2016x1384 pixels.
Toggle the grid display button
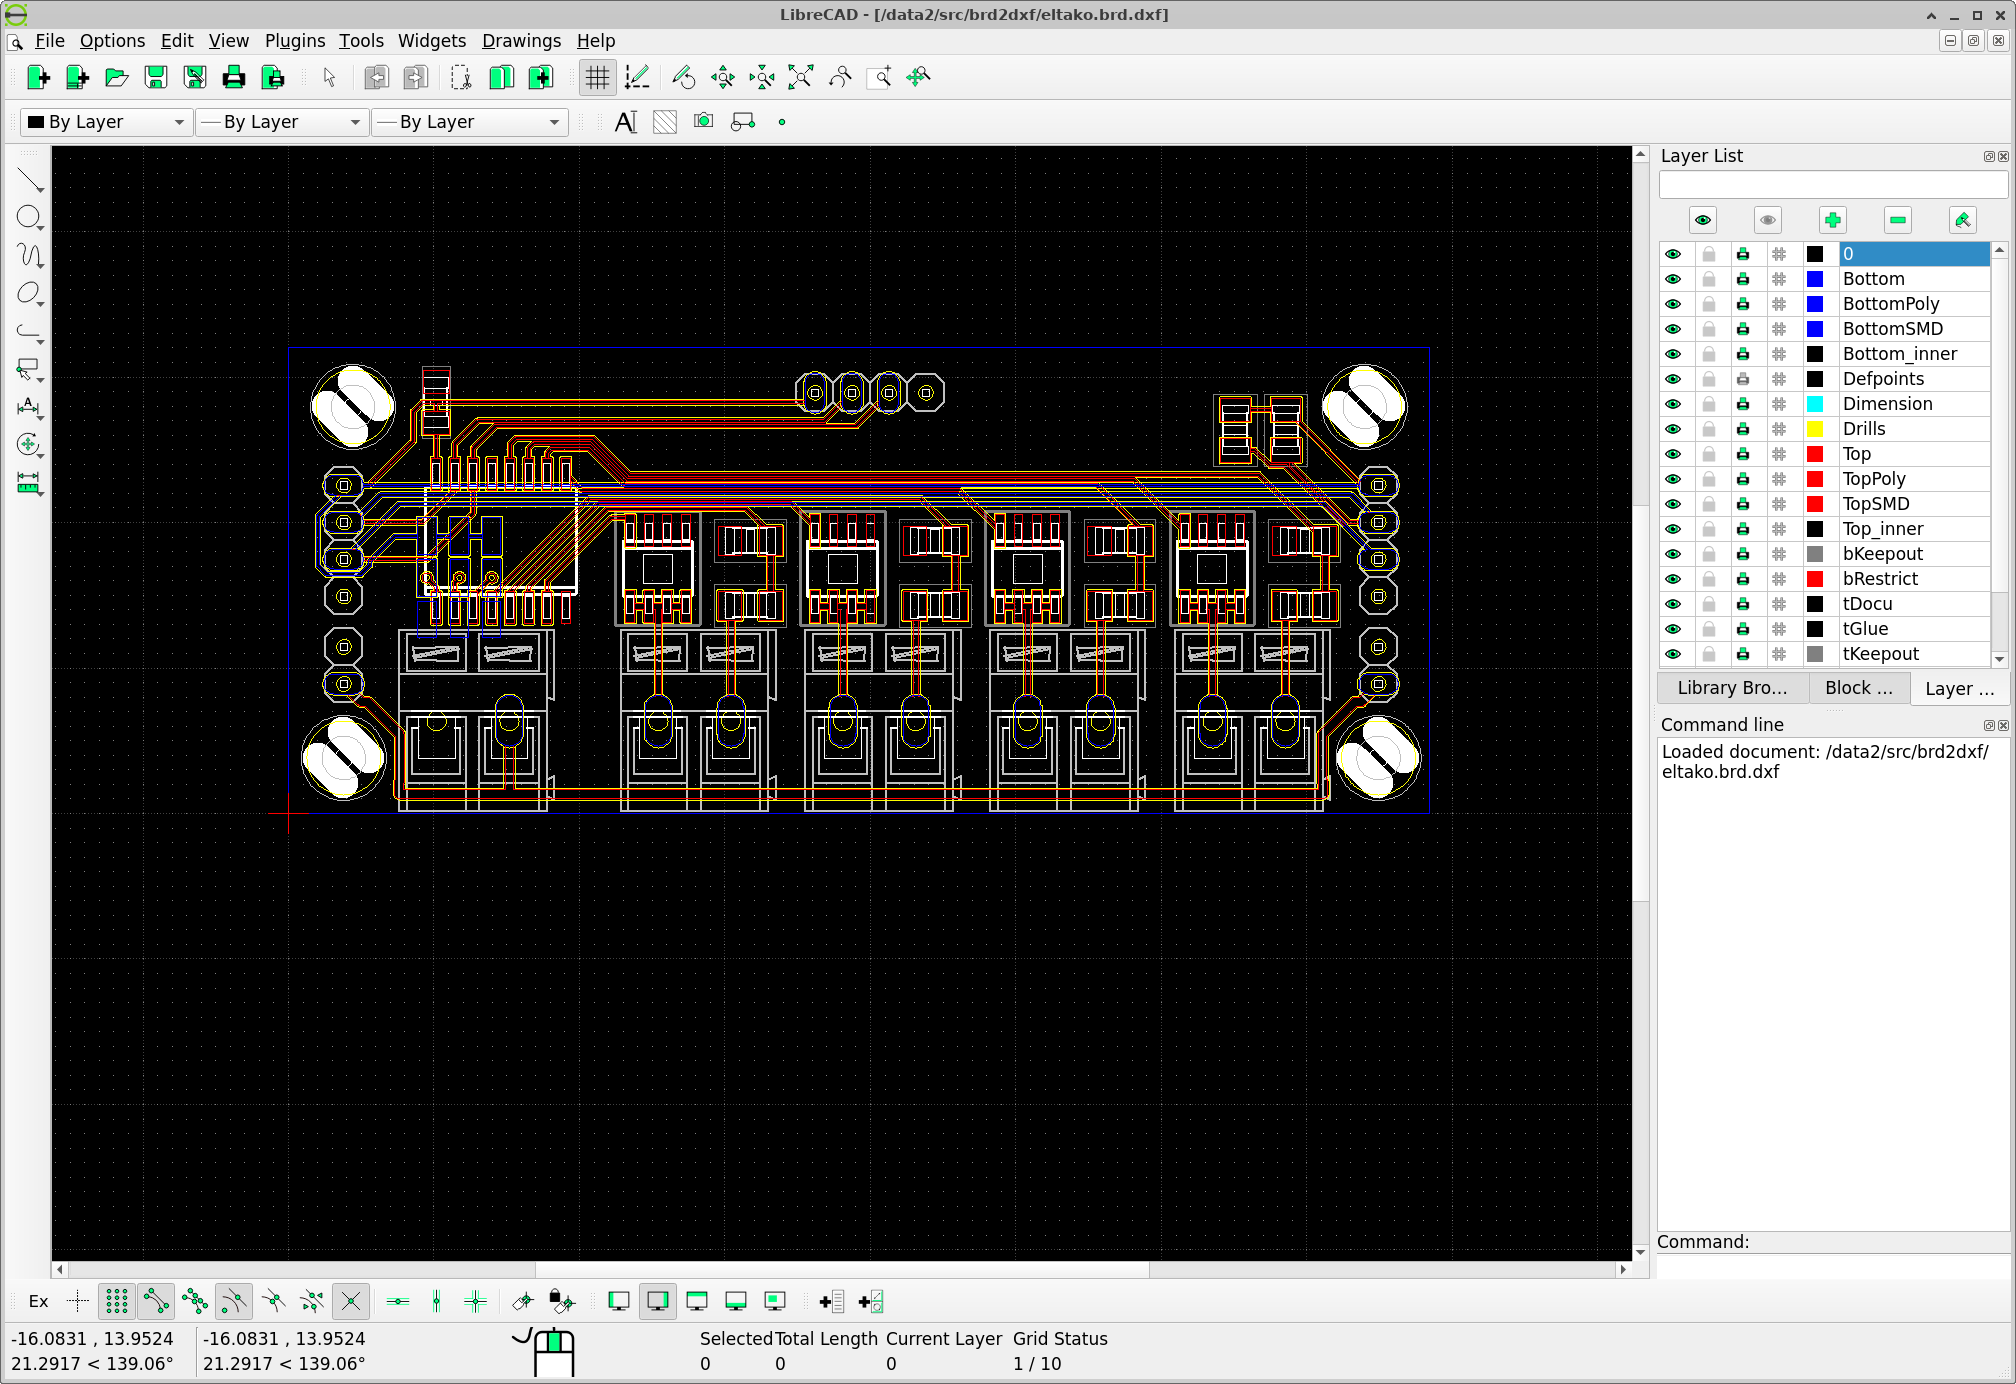pos(597,77)
